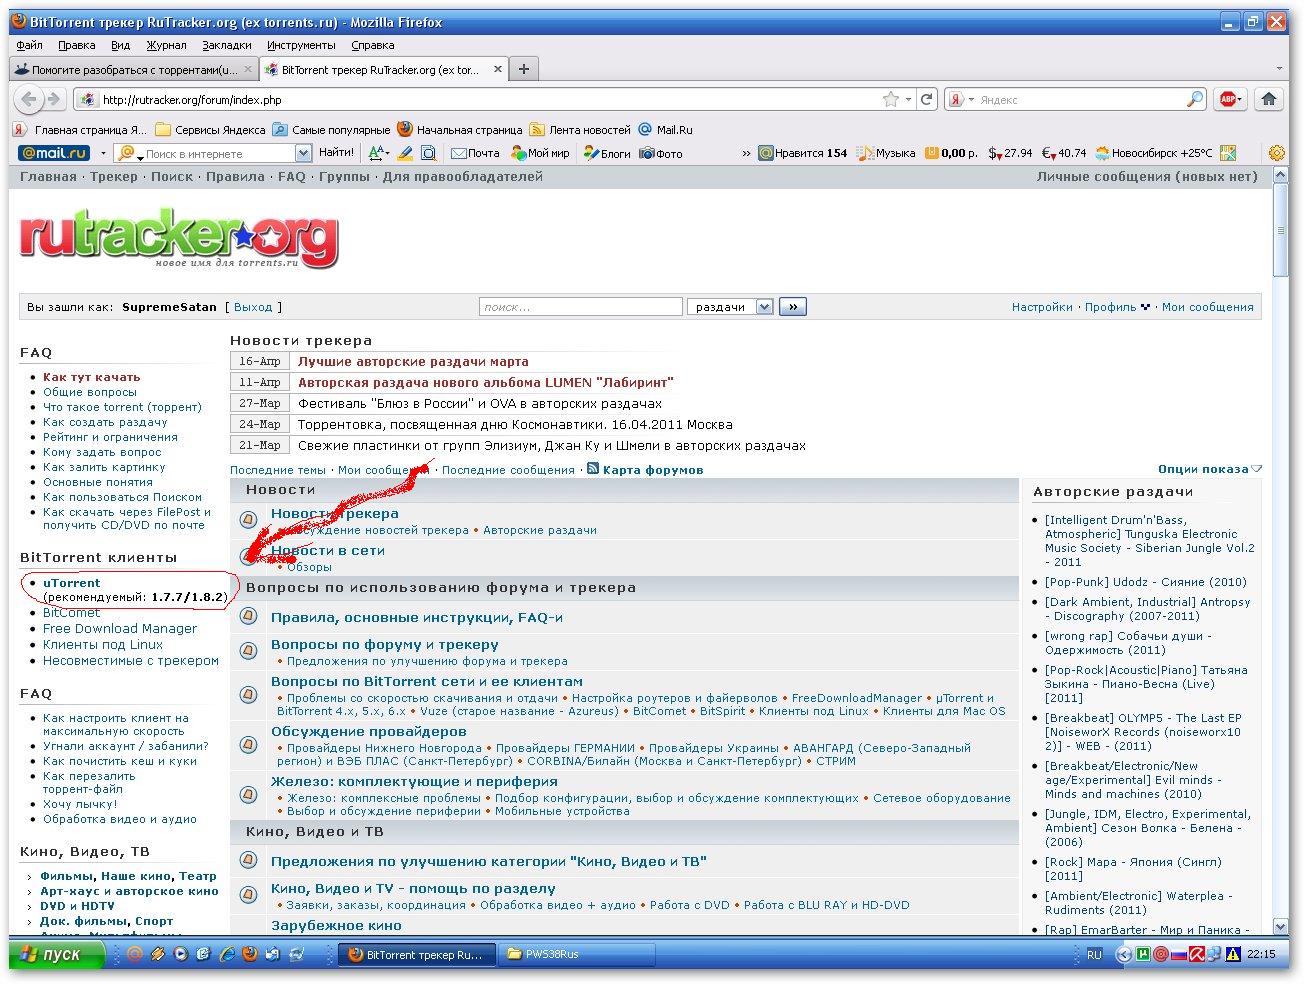Image resolution: width=1304 pixels, height=984 pixels.
Task: Click Музыка in Mail.ru toolbar
Action: [887, 153]
